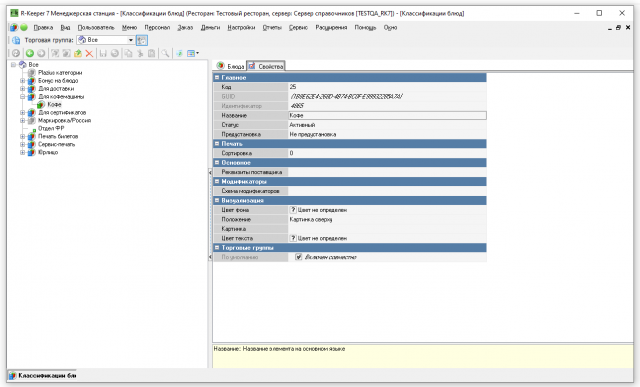Open the Отчеты menu
The height and width of the screenshot is (387, 640).
[272, 27]
